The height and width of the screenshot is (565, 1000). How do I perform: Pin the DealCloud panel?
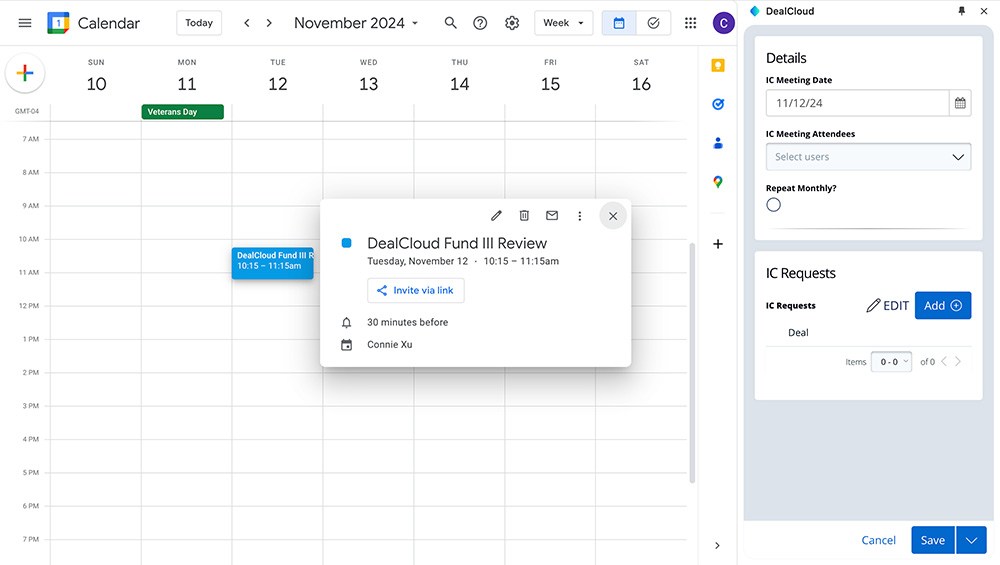click(962, 11)
